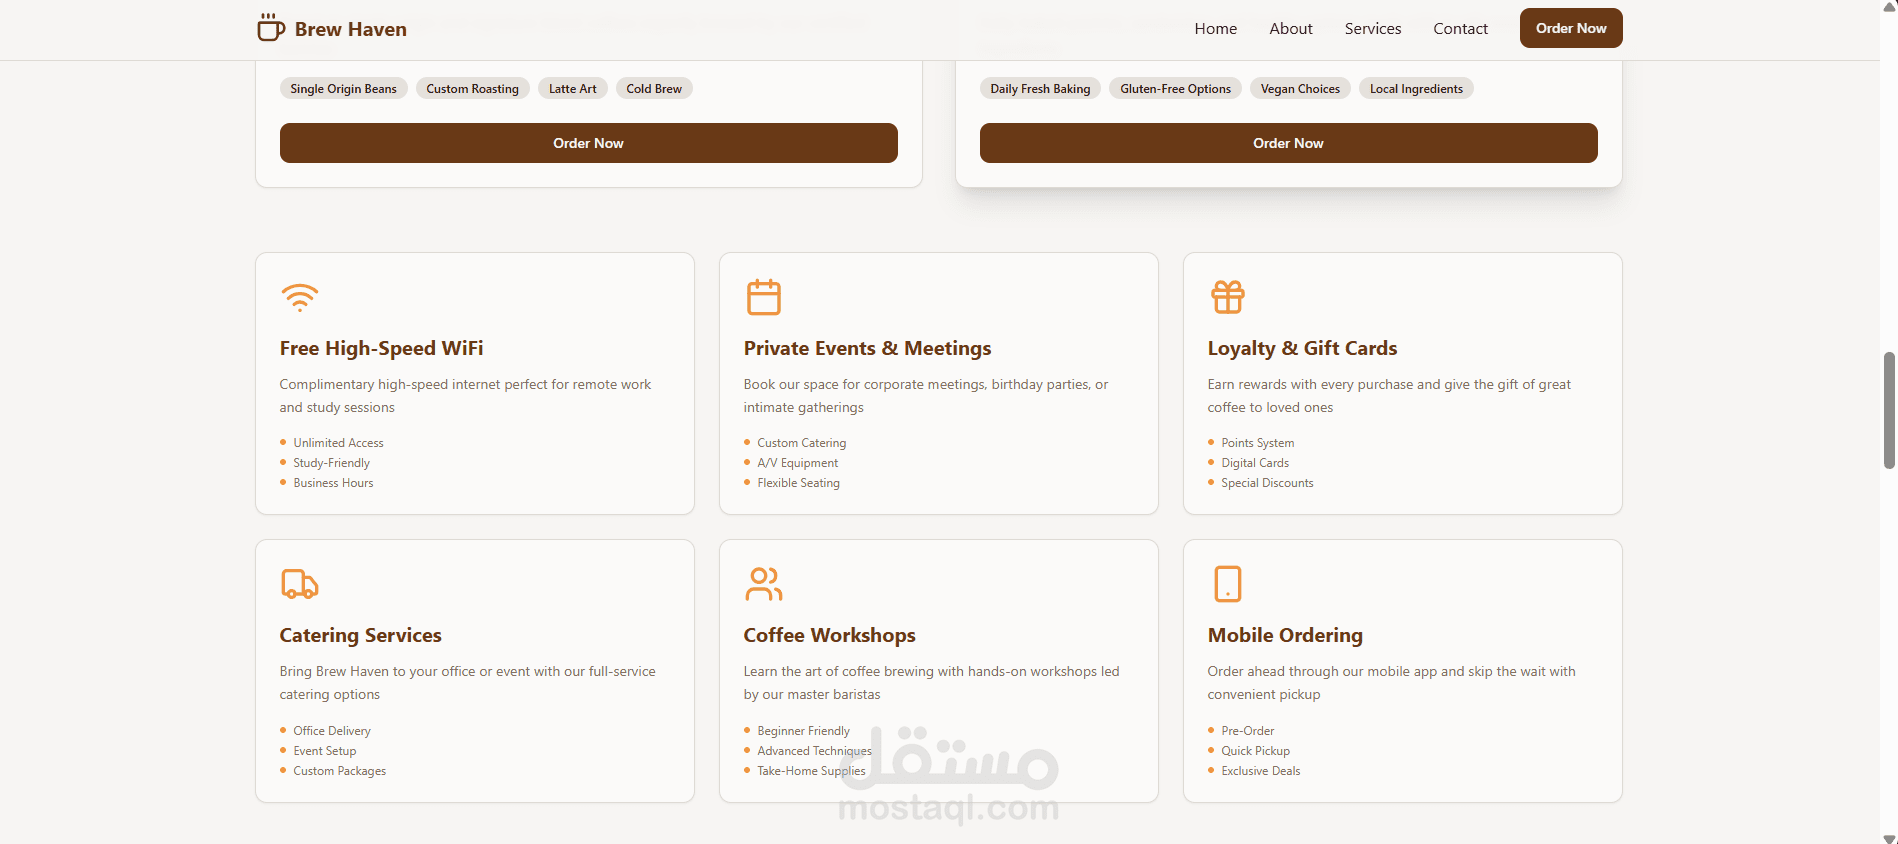This screenshot has height=844, width=1898.
Task: Click the people icon for Coffee Workshops
Action: pyautogui.click(x=763, y=584)
